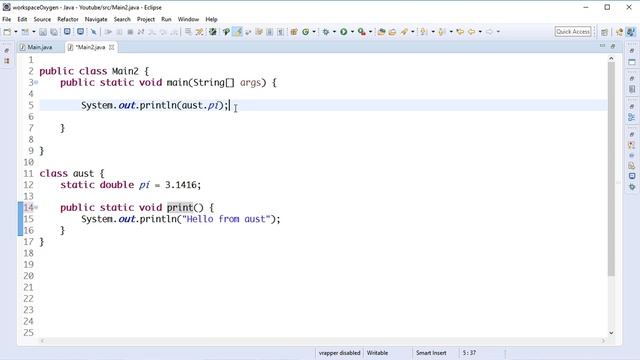Click the 5 : 37 cursor position status

[x=469, y=353]
